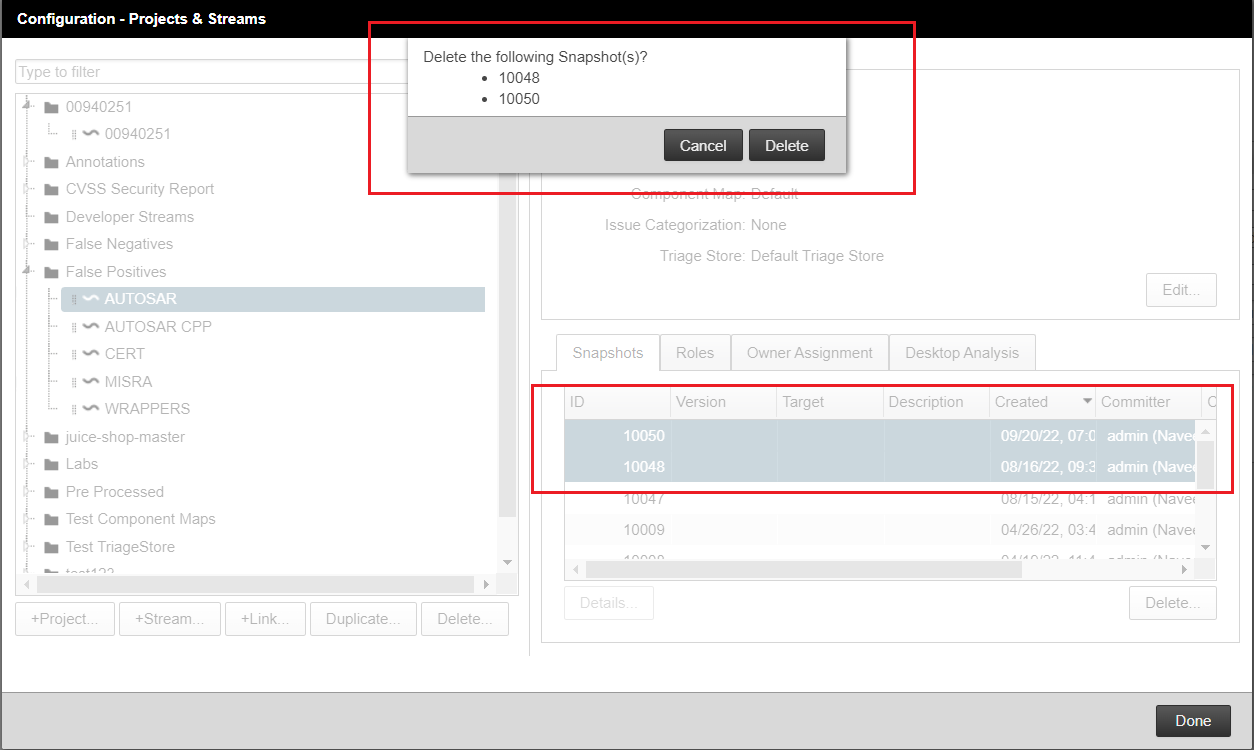This screenshot has height=750, width=1254.
Task: Confirm snapshot removal with the Delete button
Action: (x=787, y=144)
